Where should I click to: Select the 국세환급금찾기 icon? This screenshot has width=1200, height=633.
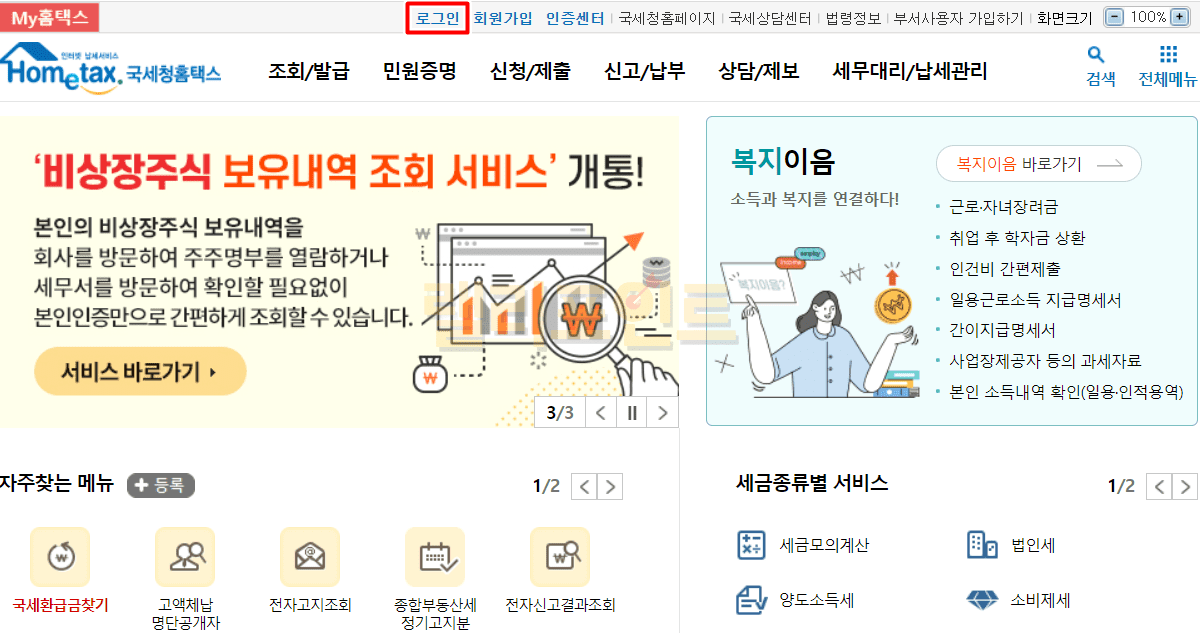tap(60, 557)
